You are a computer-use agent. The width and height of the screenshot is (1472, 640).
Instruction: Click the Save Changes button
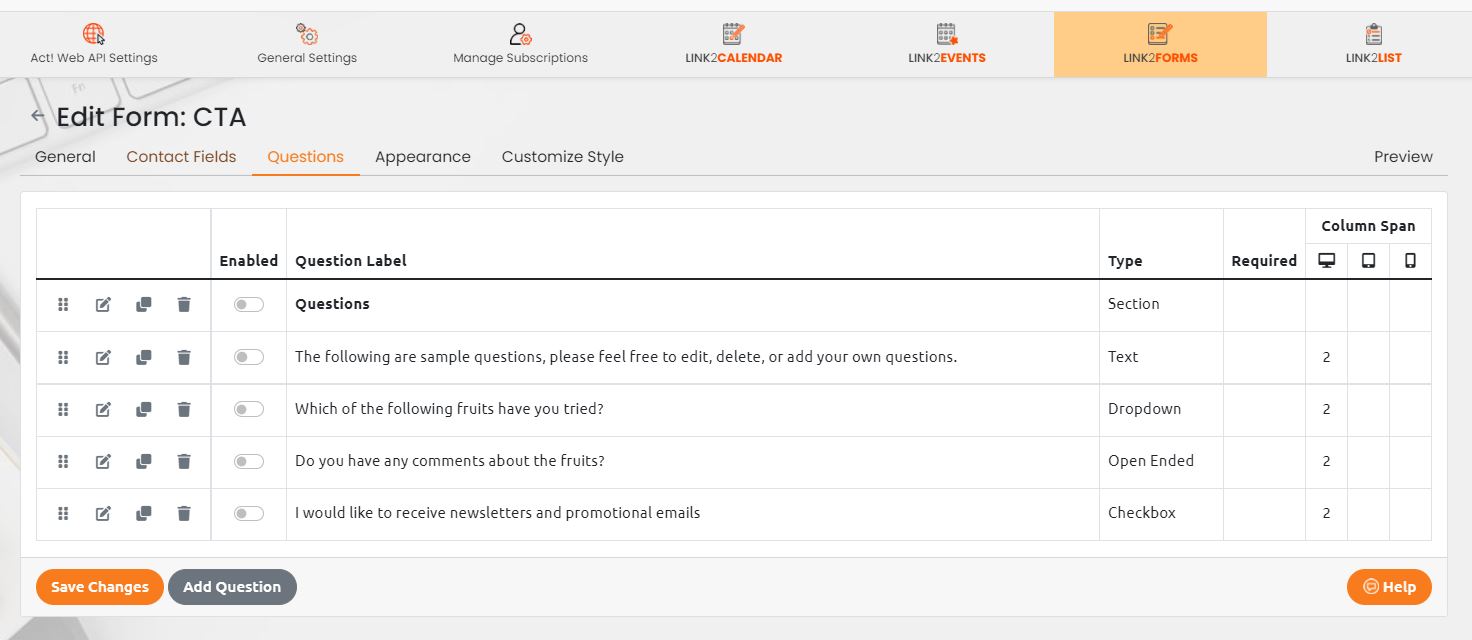pos(99,587)
